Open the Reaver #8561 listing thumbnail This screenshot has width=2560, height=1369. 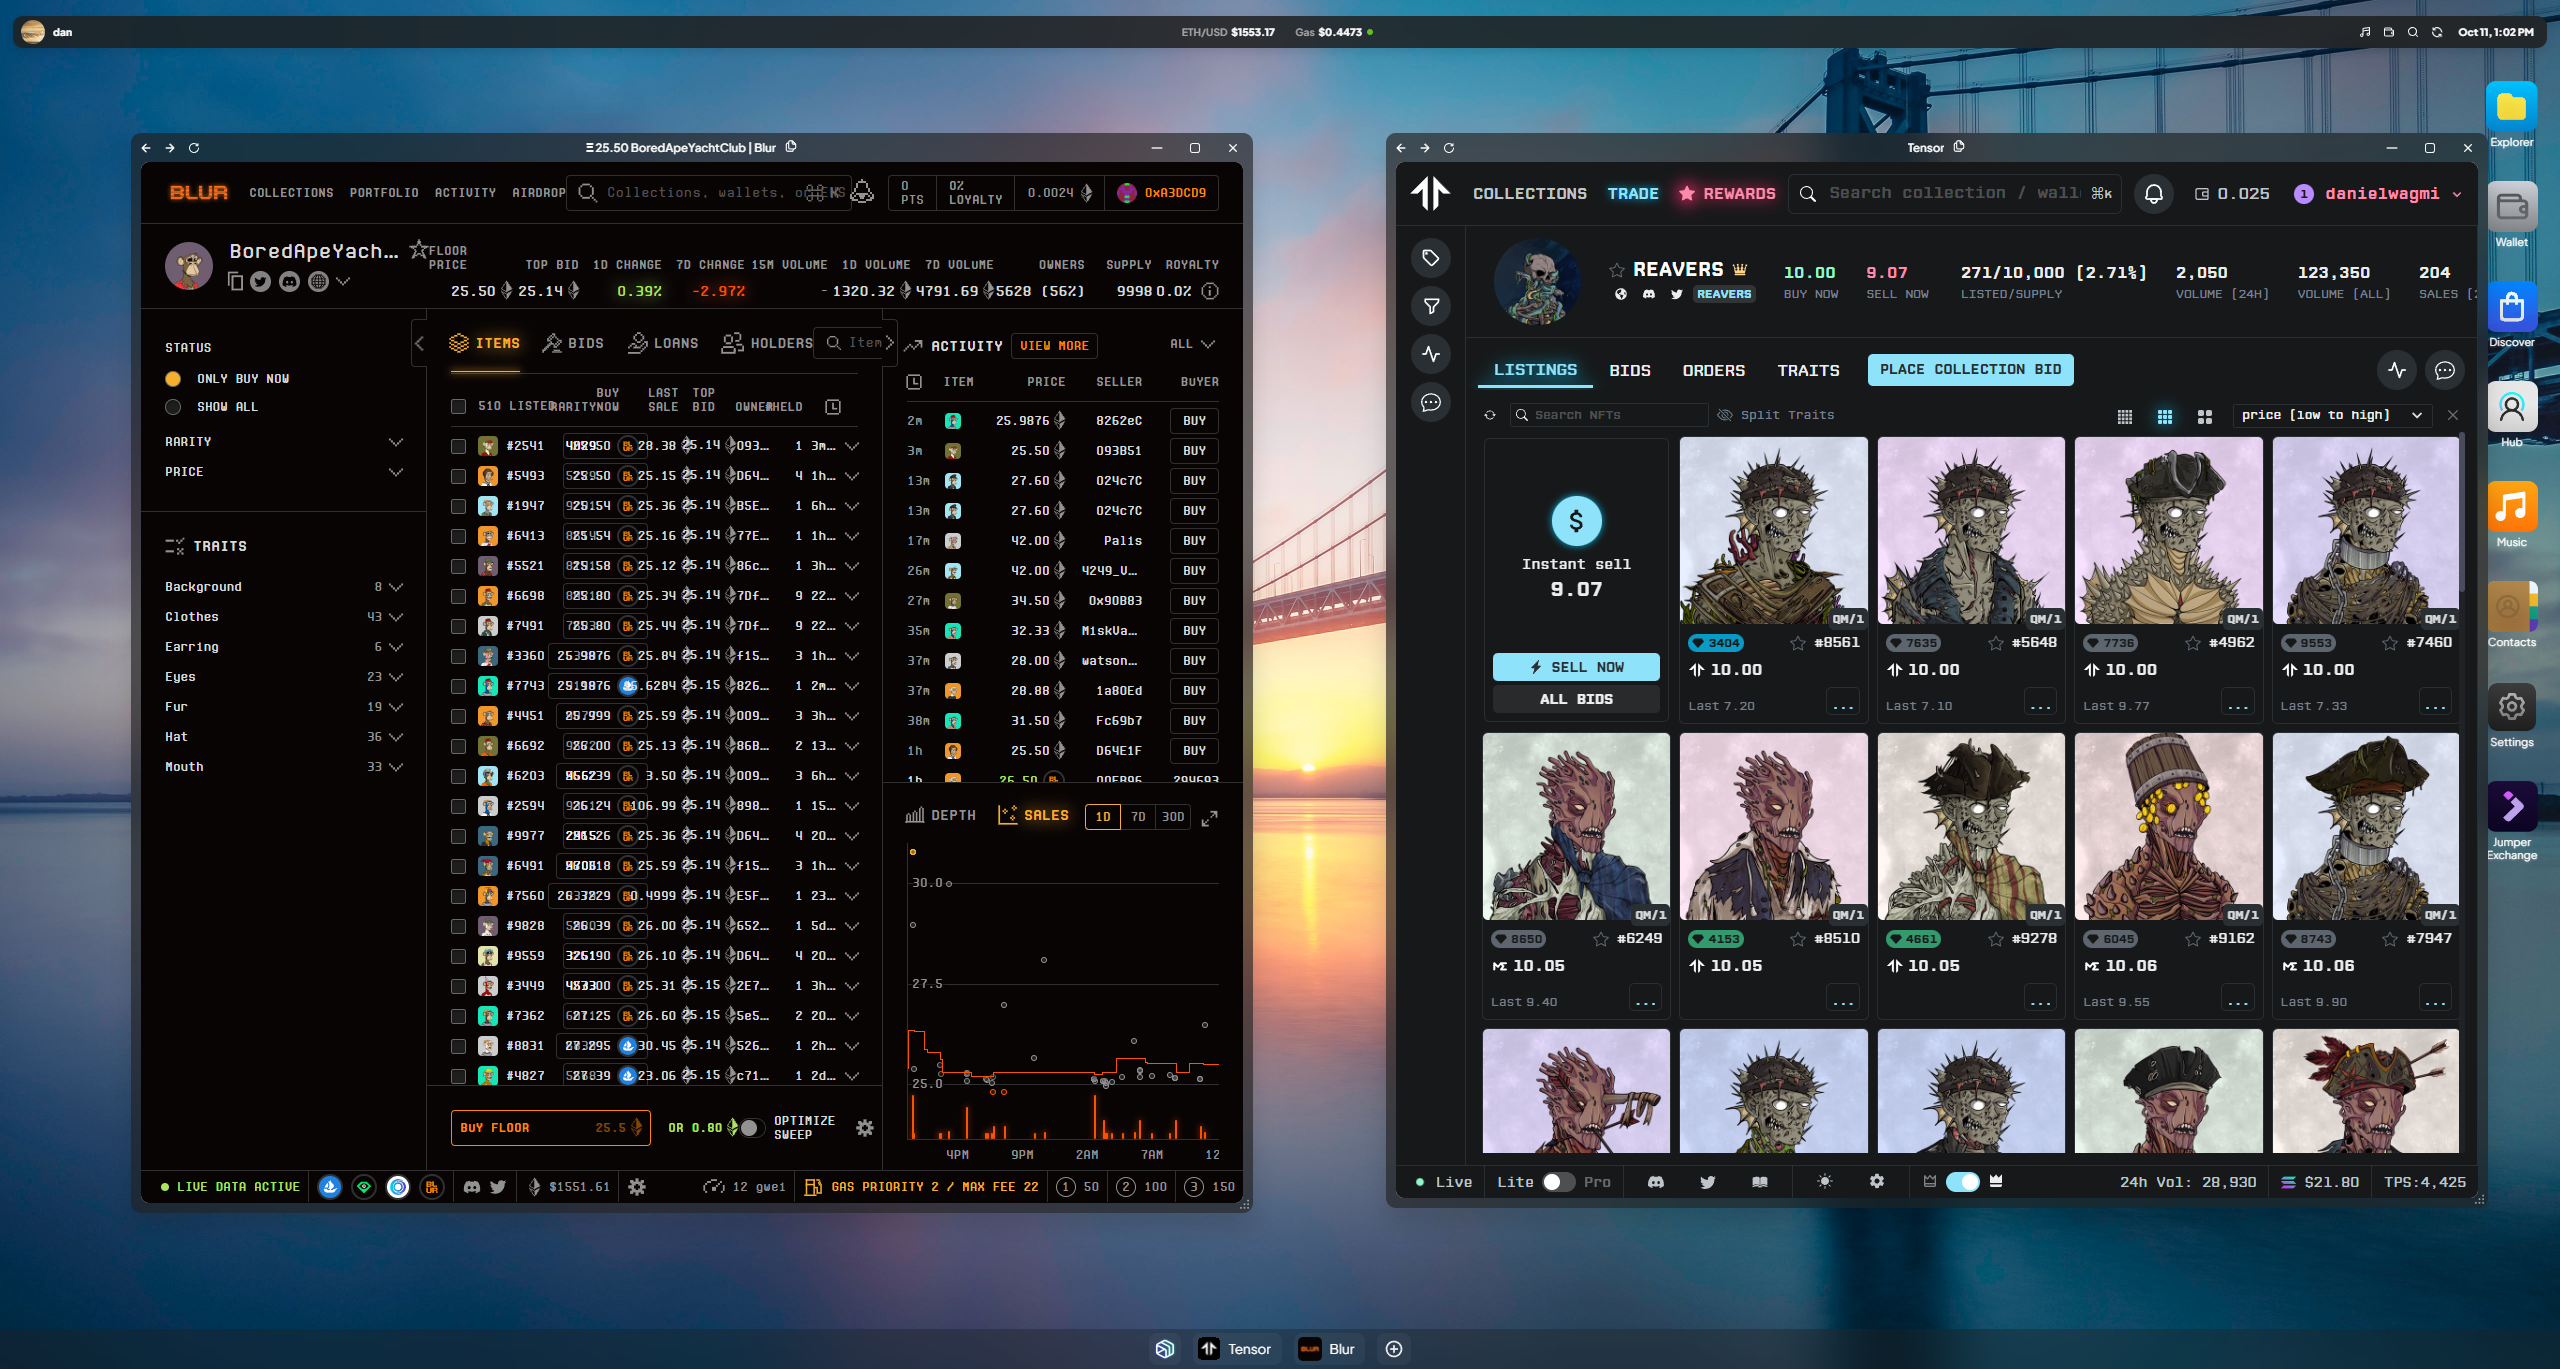click(x=1773, y=531)
